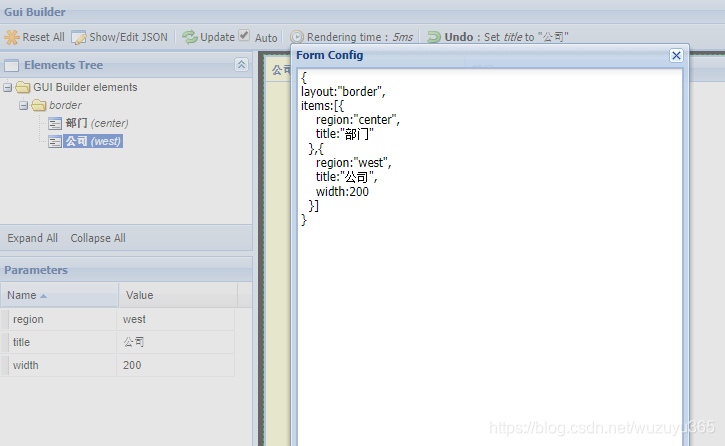Collapse the Elements Tree panel via chevron
The height and width of the screenshot is (446, 725).
(x=241, y=65)
